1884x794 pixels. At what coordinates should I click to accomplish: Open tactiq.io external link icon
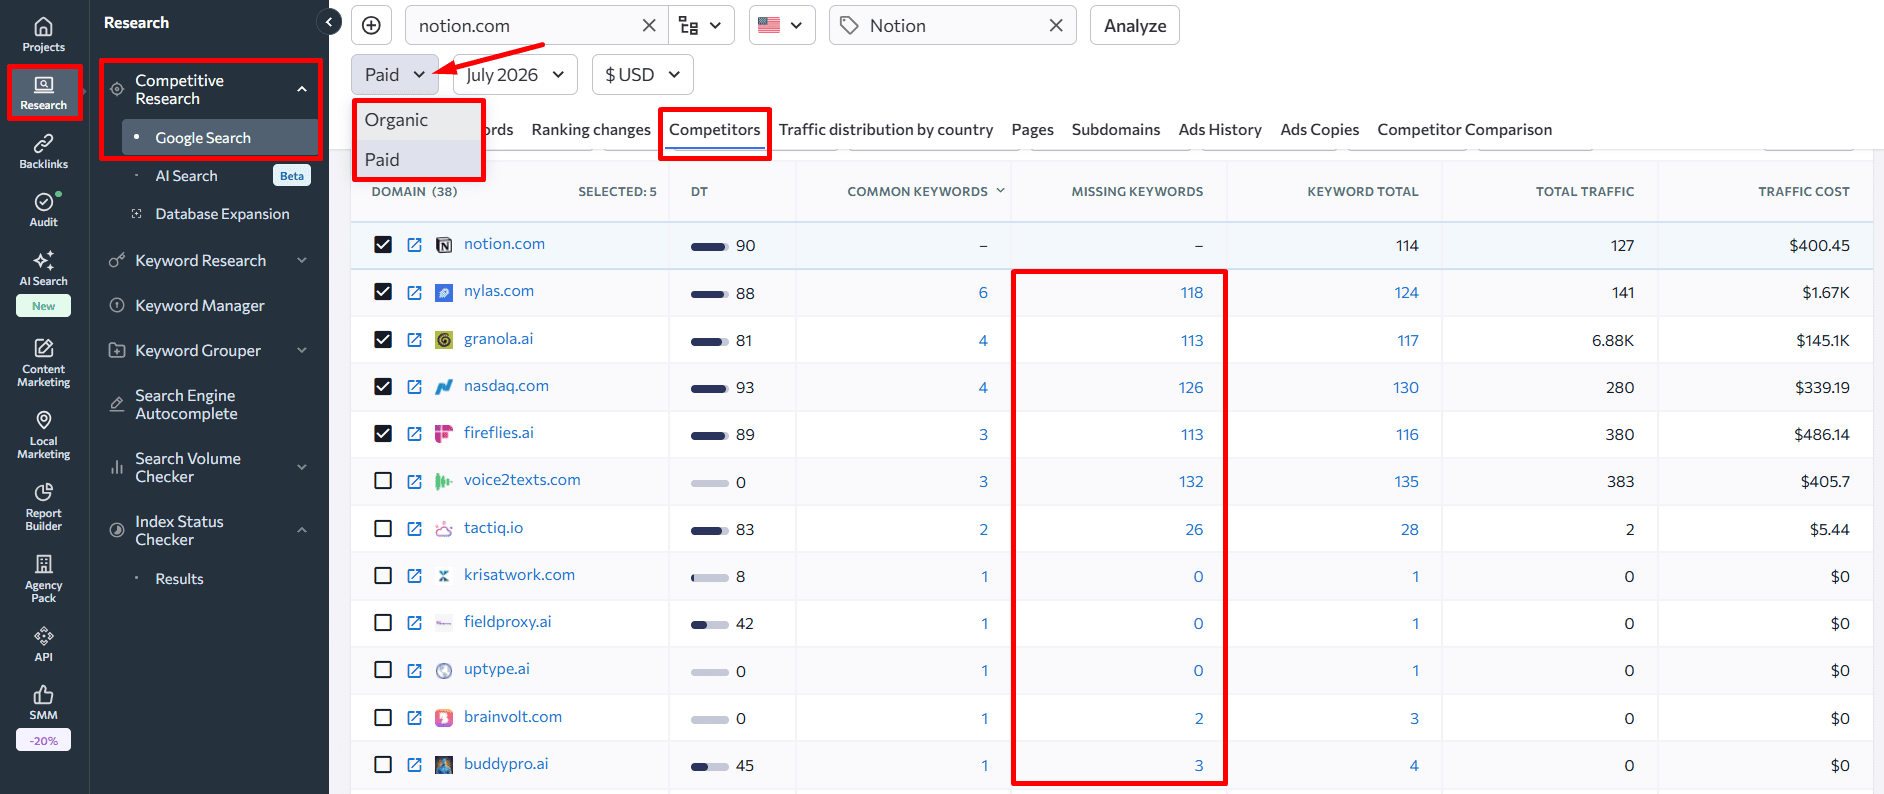pyautogui.click(x=414, y=529)
